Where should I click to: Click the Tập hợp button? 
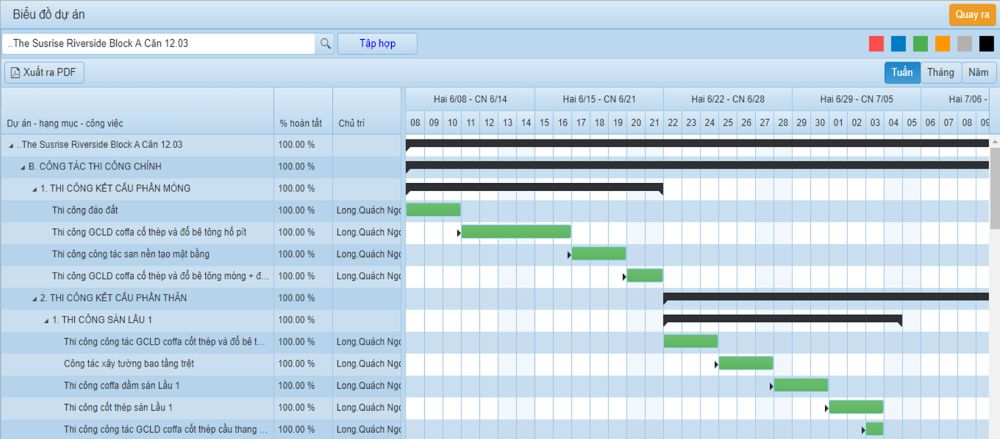tap(376, 44)
